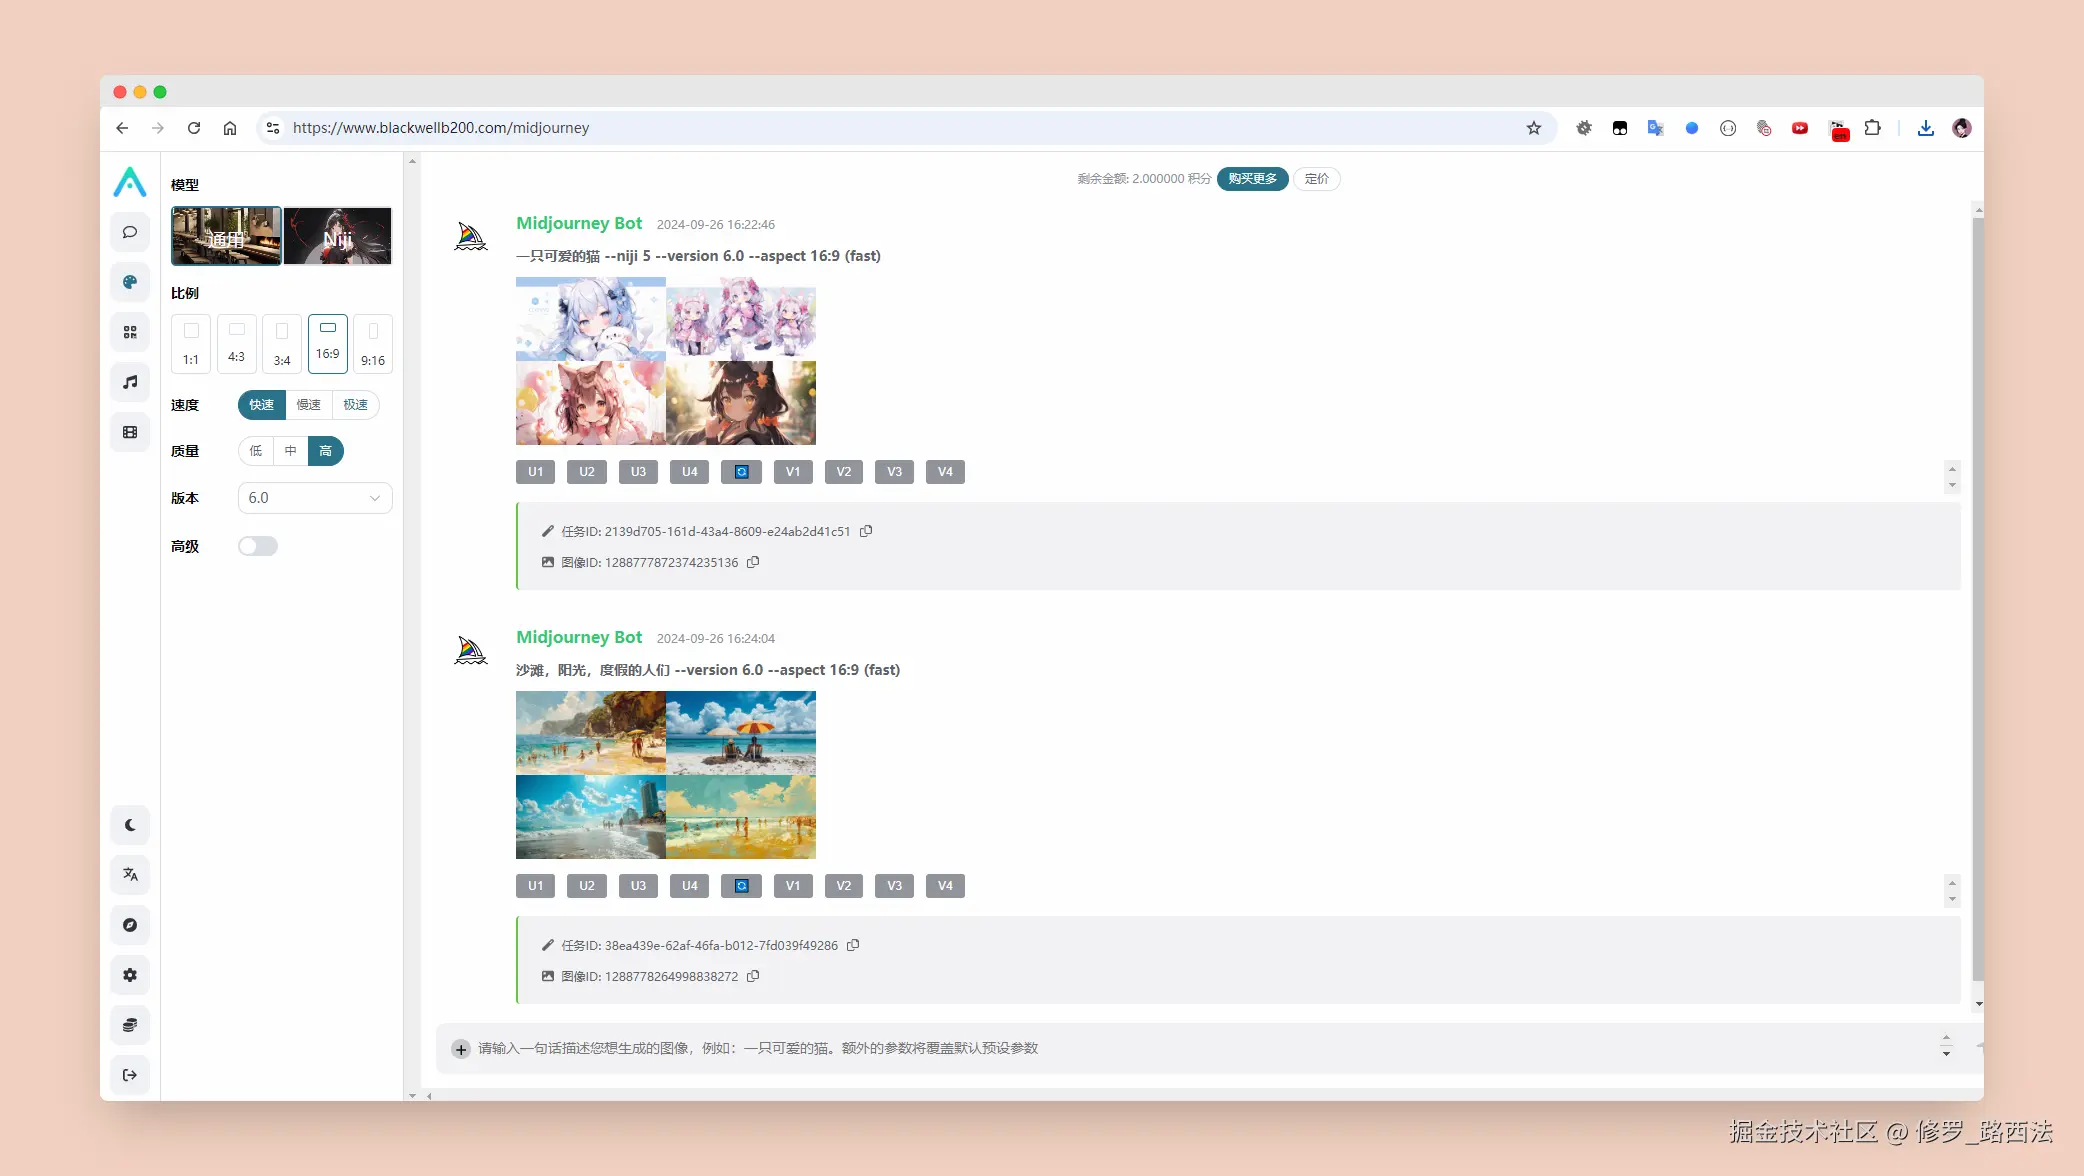Open the settings gear icon in sidebar
The width and height of the screenshot is (2084, 1176).
point(130,975)
